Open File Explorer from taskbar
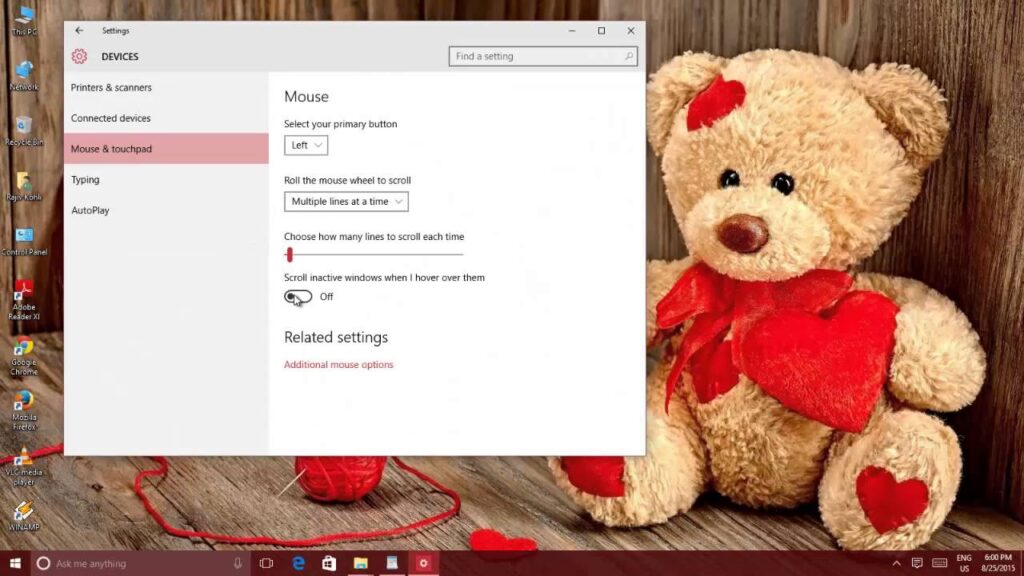The height and width of the screenshot is (576, 1024). [x=360, y=563]
